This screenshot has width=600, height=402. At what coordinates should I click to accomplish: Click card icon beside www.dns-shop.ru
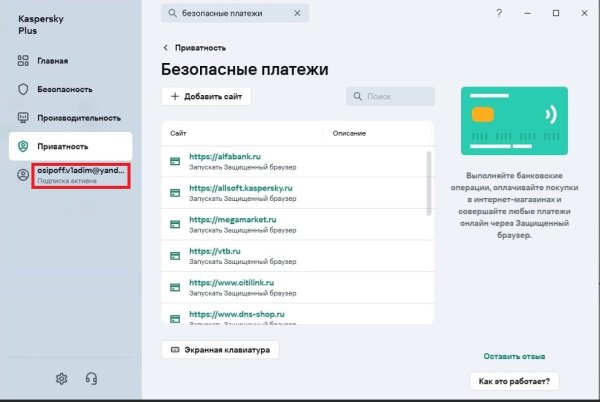175,319
